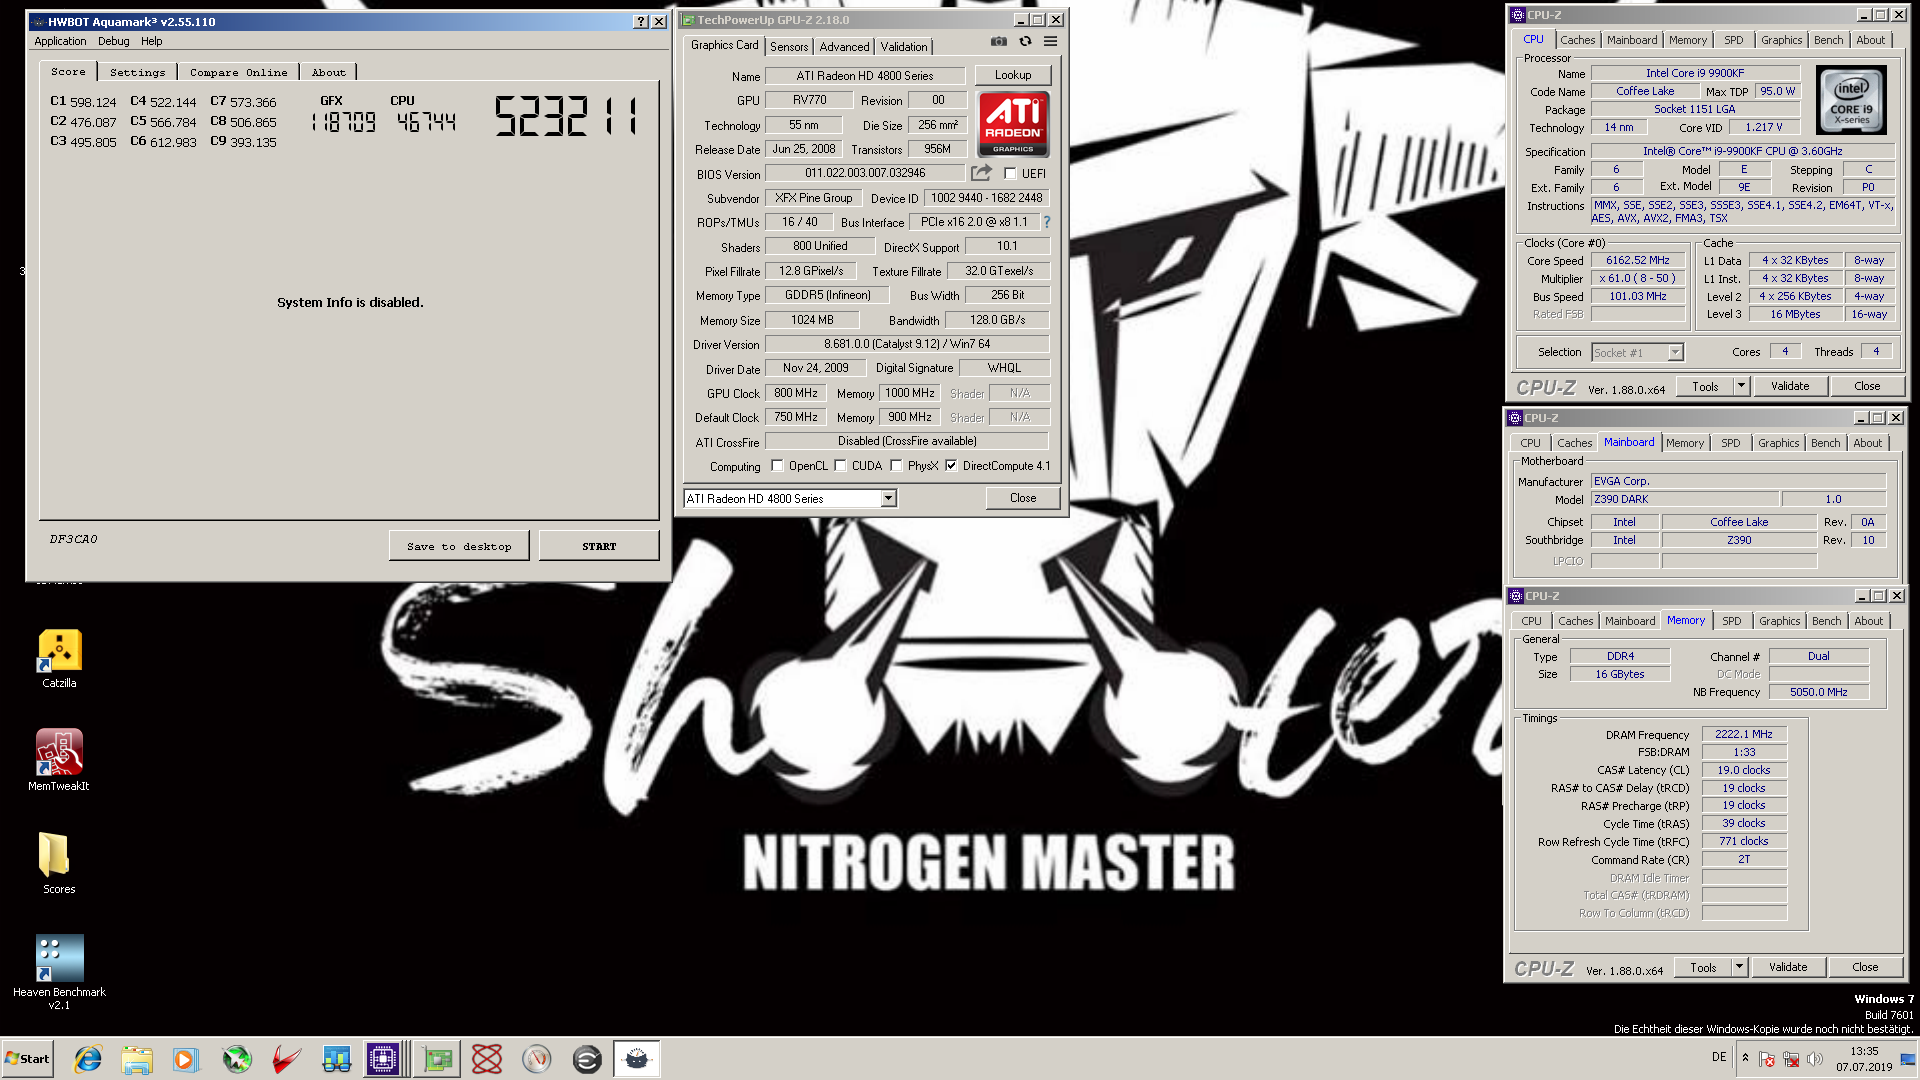Open the MemTweakIt desktop shortcut
1920x1080 pixels.
59,760
